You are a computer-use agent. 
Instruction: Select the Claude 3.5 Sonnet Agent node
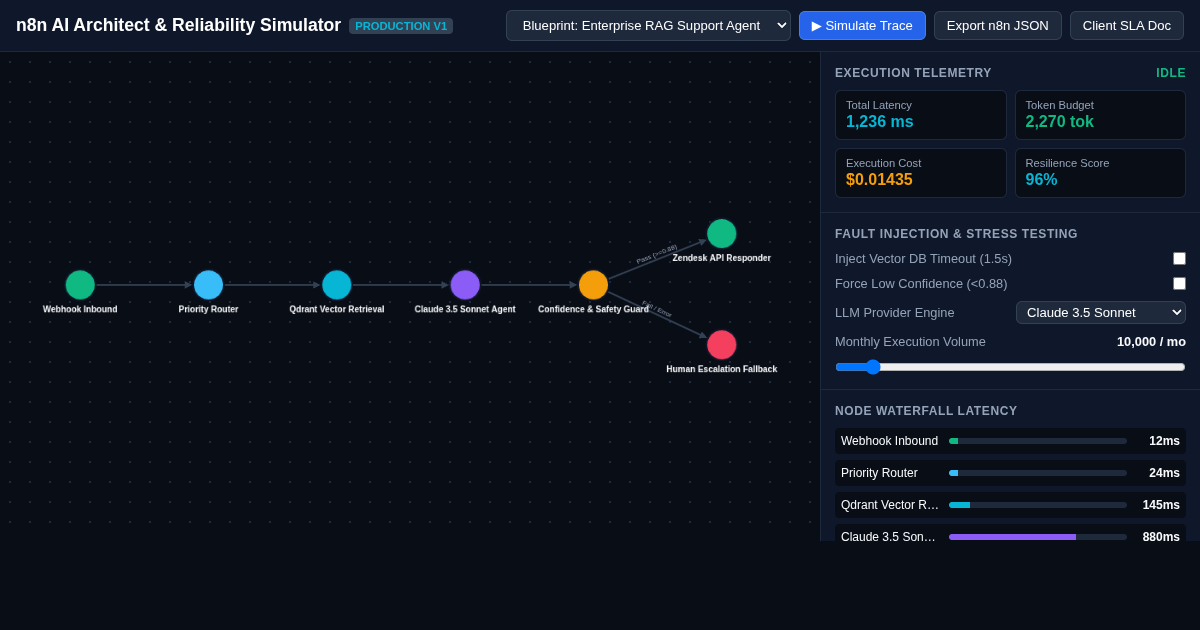coord(465,285)
